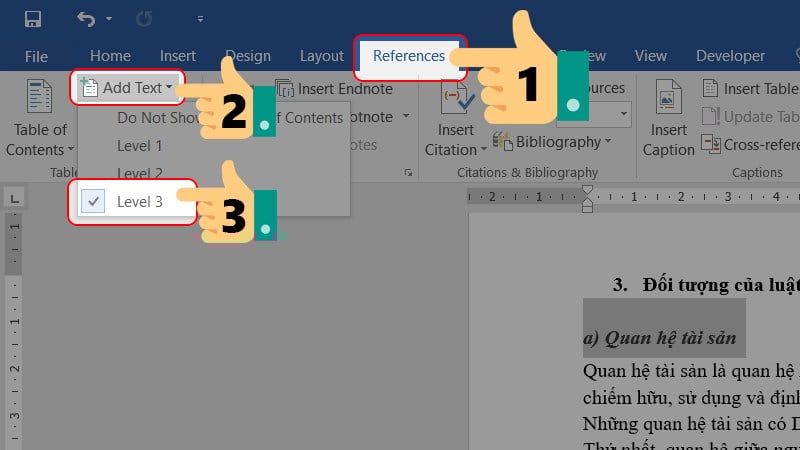This screenshot has width=800, height=450.
Task: Switch to the Insert tab
Action: (x=178, y=56)
